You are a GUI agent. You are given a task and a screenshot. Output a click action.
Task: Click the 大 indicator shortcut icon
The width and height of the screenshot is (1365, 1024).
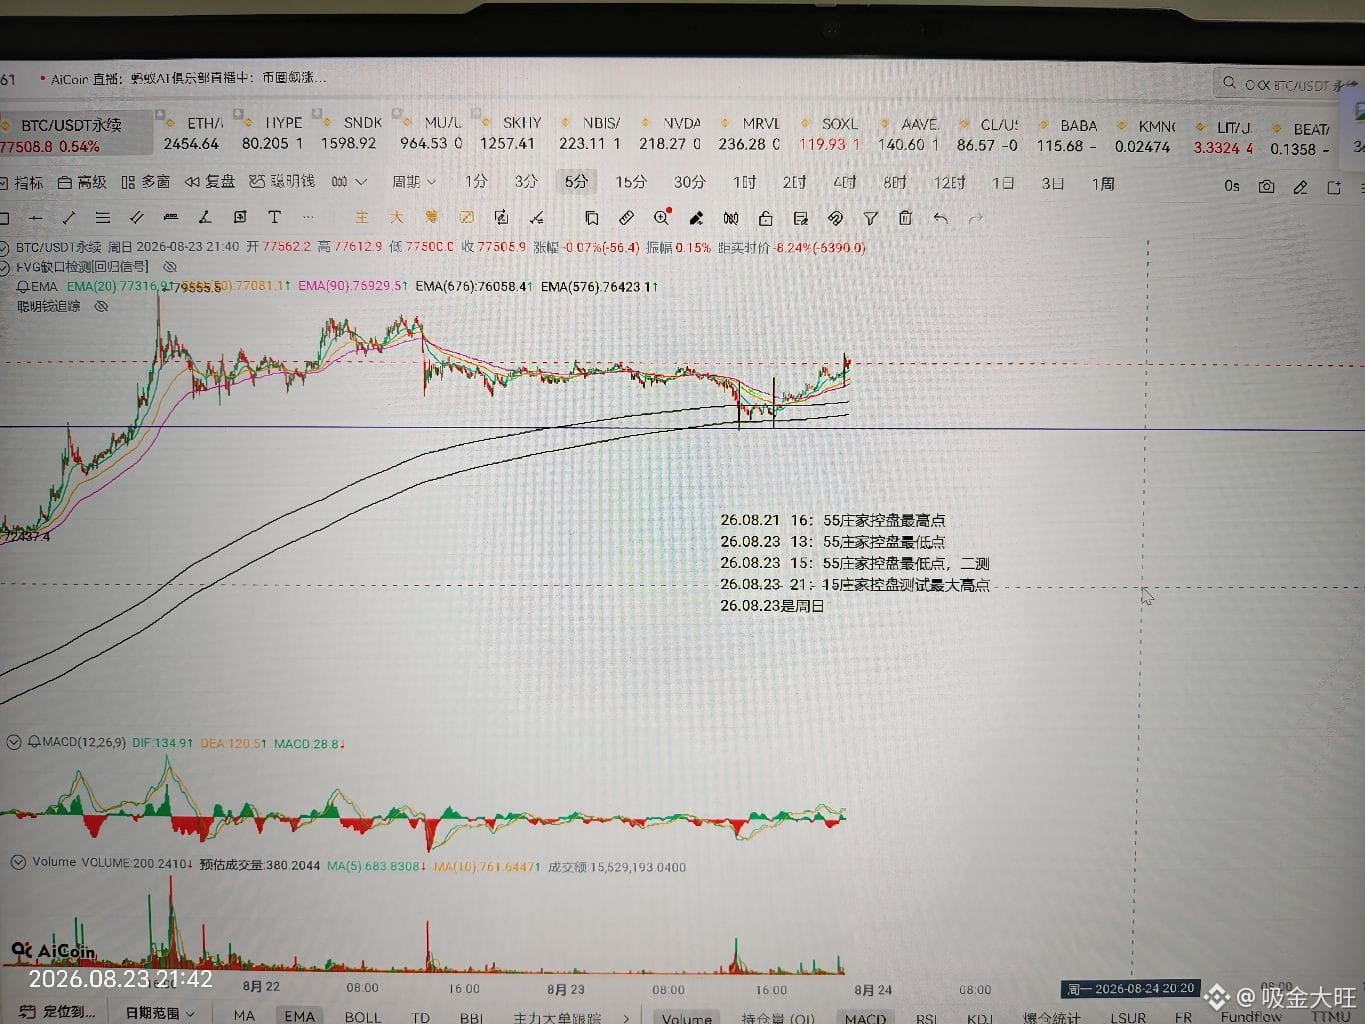pyautogui.click(x=397, y=217)
